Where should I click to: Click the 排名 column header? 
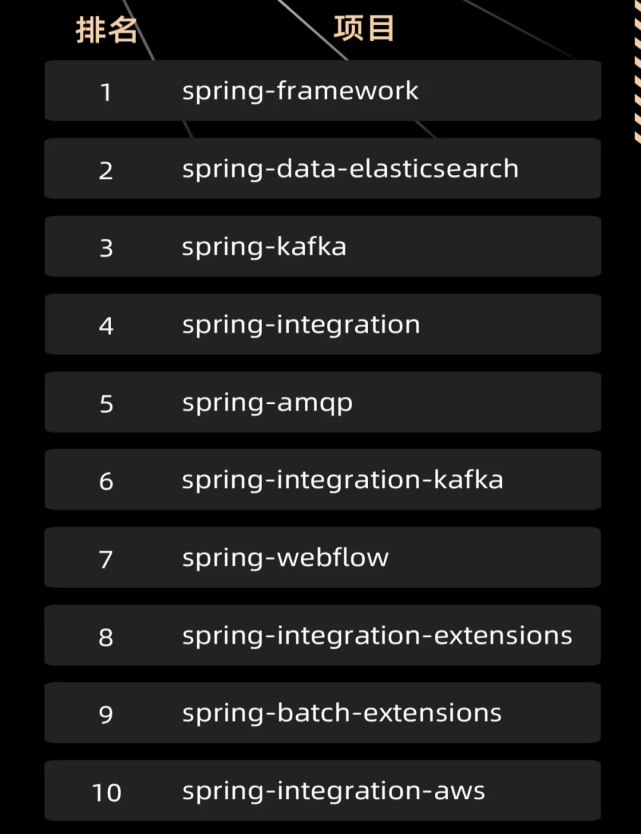pos(106,29)
